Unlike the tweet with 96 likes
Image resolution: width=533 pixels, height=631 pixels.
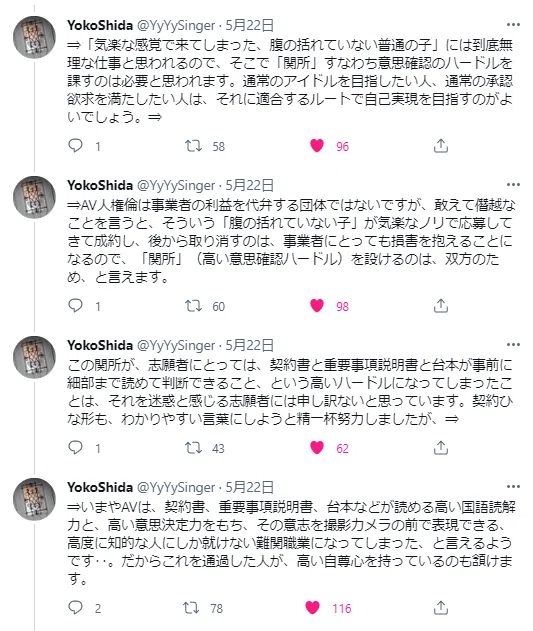317,145
